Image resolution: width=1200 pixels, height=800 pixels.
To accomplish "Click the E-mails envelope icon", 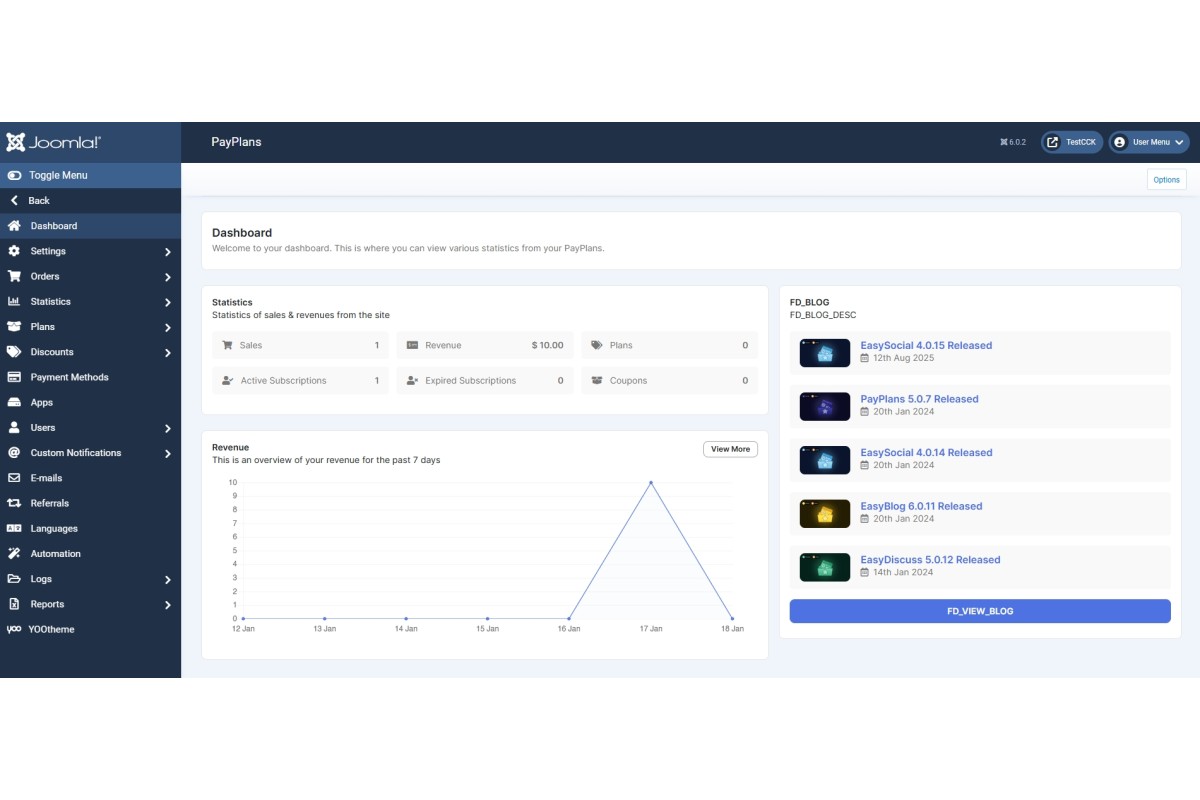I will [14, 478].
